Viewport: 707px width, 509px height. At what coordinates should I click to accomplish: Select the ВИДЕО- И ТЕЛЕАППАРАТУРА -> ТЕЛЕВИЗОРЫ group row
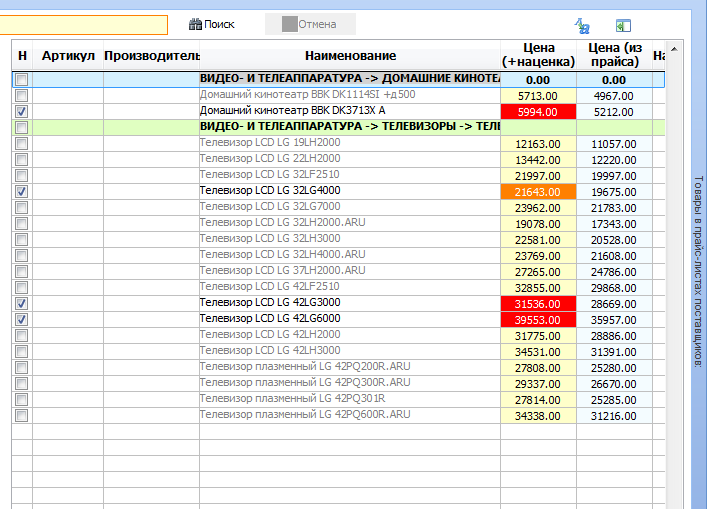tap(338, 128)
